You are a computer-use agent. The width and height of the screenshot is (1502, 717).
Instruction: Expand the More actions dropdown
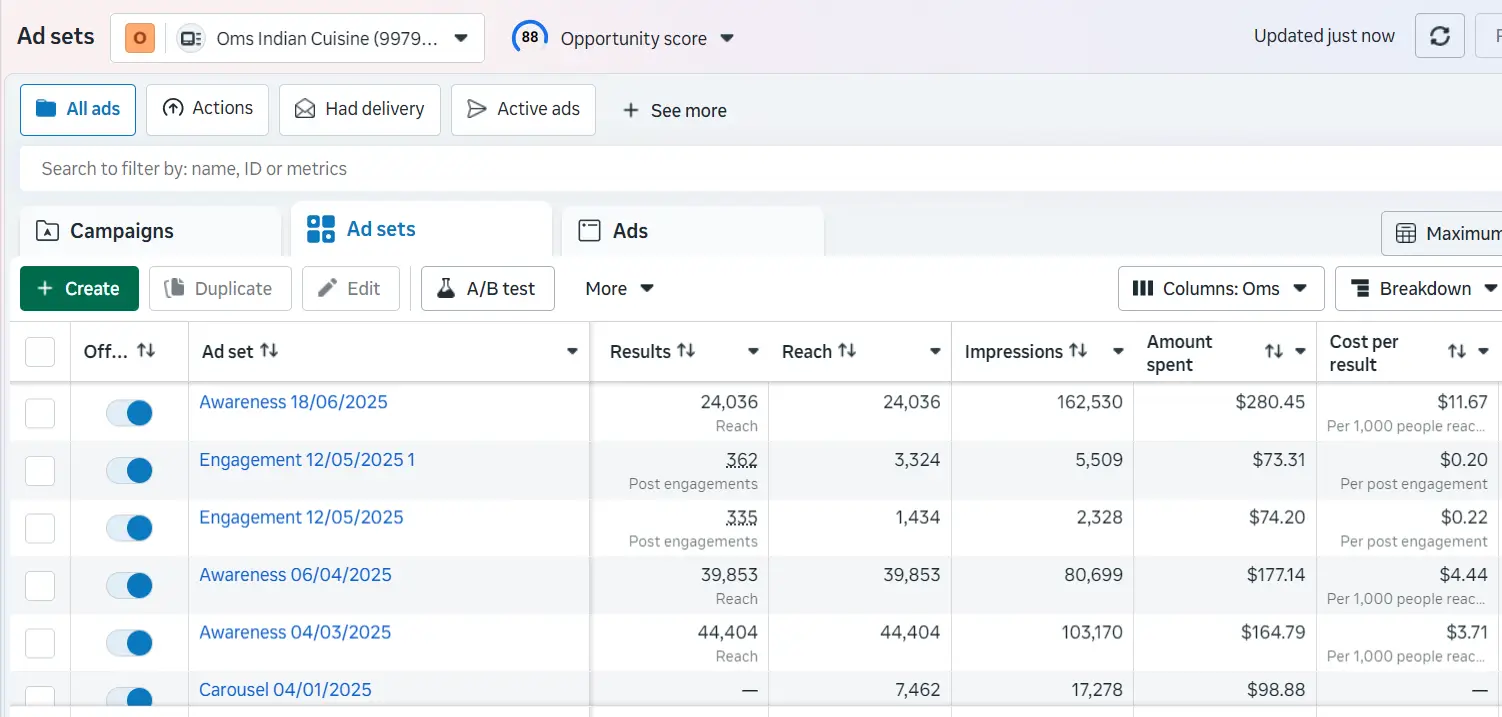coord(617,288)
